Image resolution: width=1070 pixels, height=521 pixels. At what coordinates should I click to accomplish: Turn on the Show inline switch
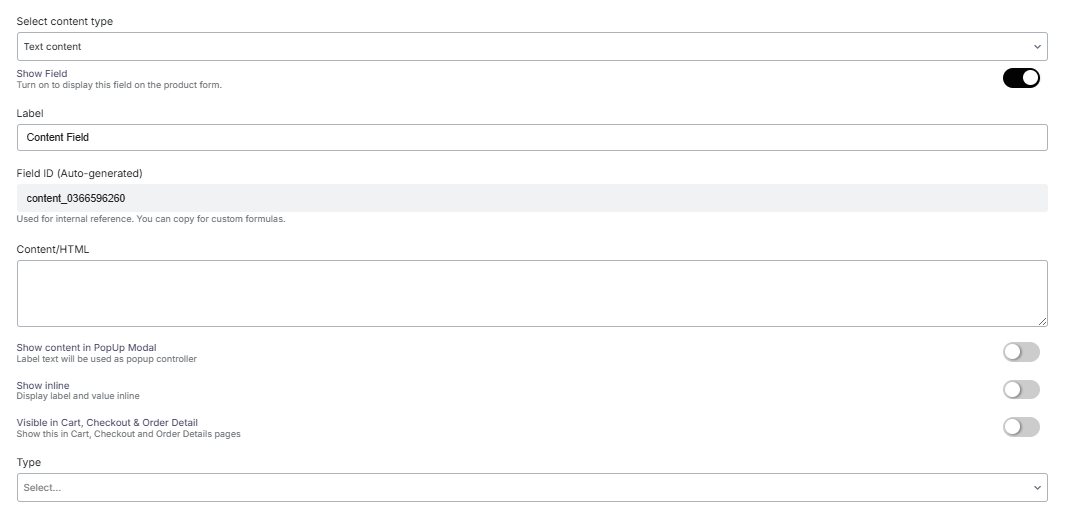[1021, 390]
